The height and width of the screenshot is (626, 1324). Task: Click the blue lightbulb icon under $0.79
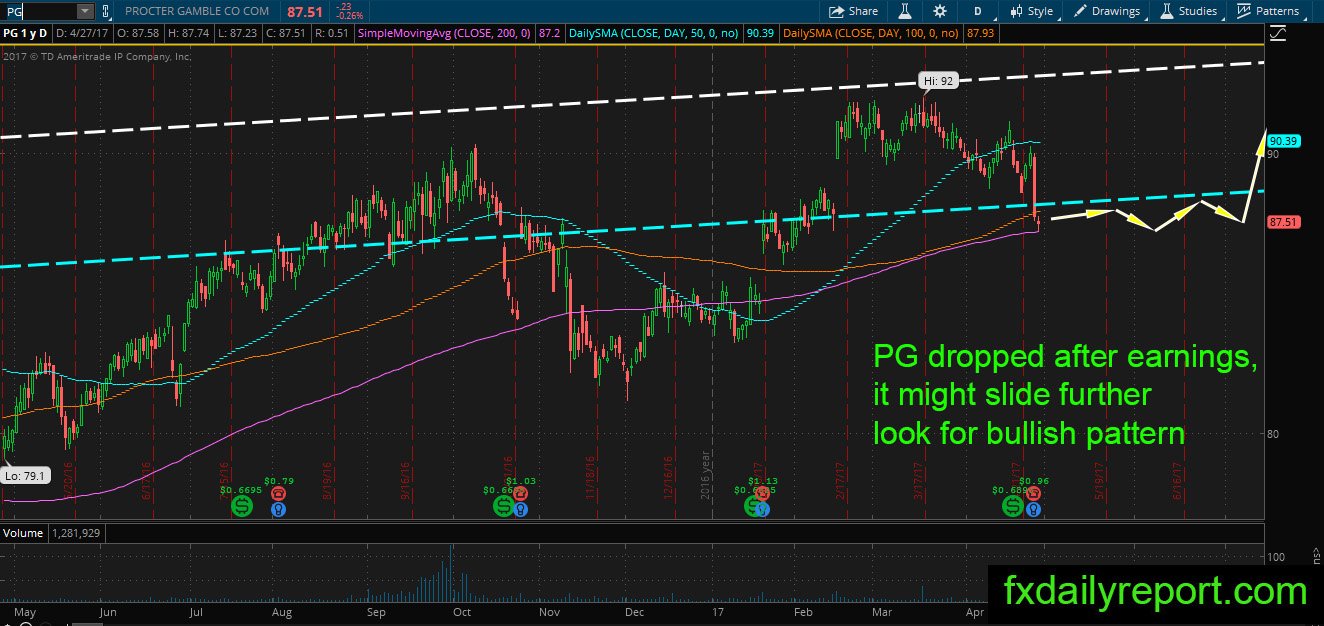coord(277,509)
